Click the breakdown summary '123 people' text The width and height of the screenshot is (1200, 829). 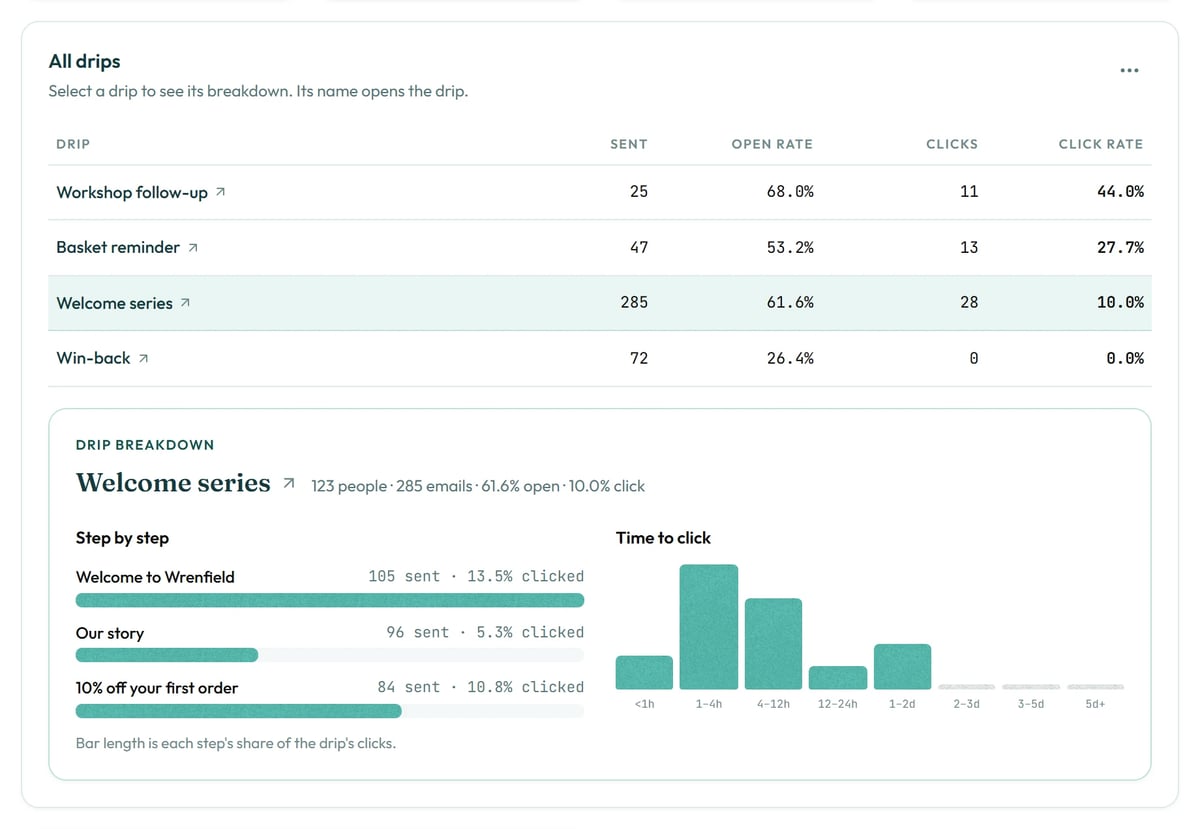click(x=348, y=486)
